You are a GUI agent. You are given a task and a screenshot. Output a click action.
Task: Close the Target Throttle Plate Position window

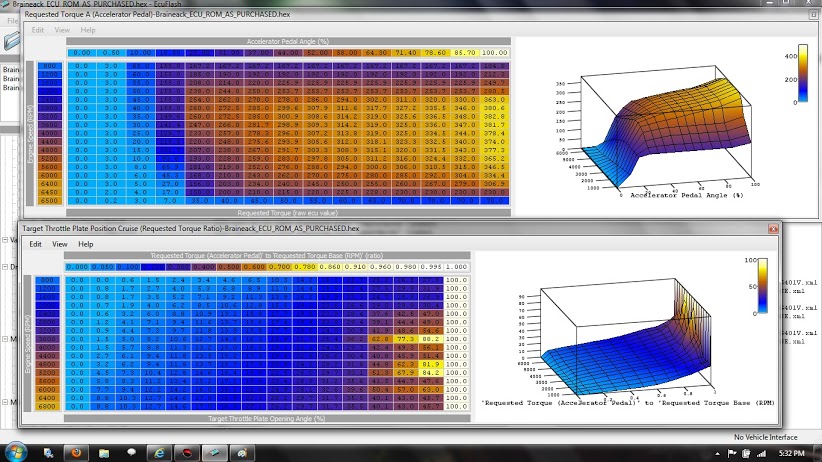click(x=773, y=228)
